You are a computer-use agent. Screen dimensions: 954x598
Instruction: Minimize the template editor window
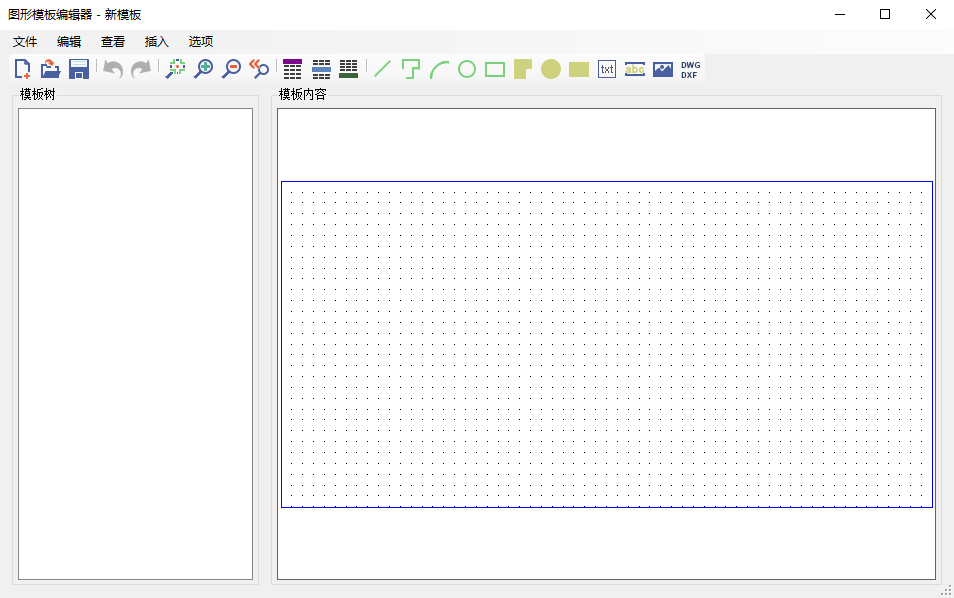point(840,14)
